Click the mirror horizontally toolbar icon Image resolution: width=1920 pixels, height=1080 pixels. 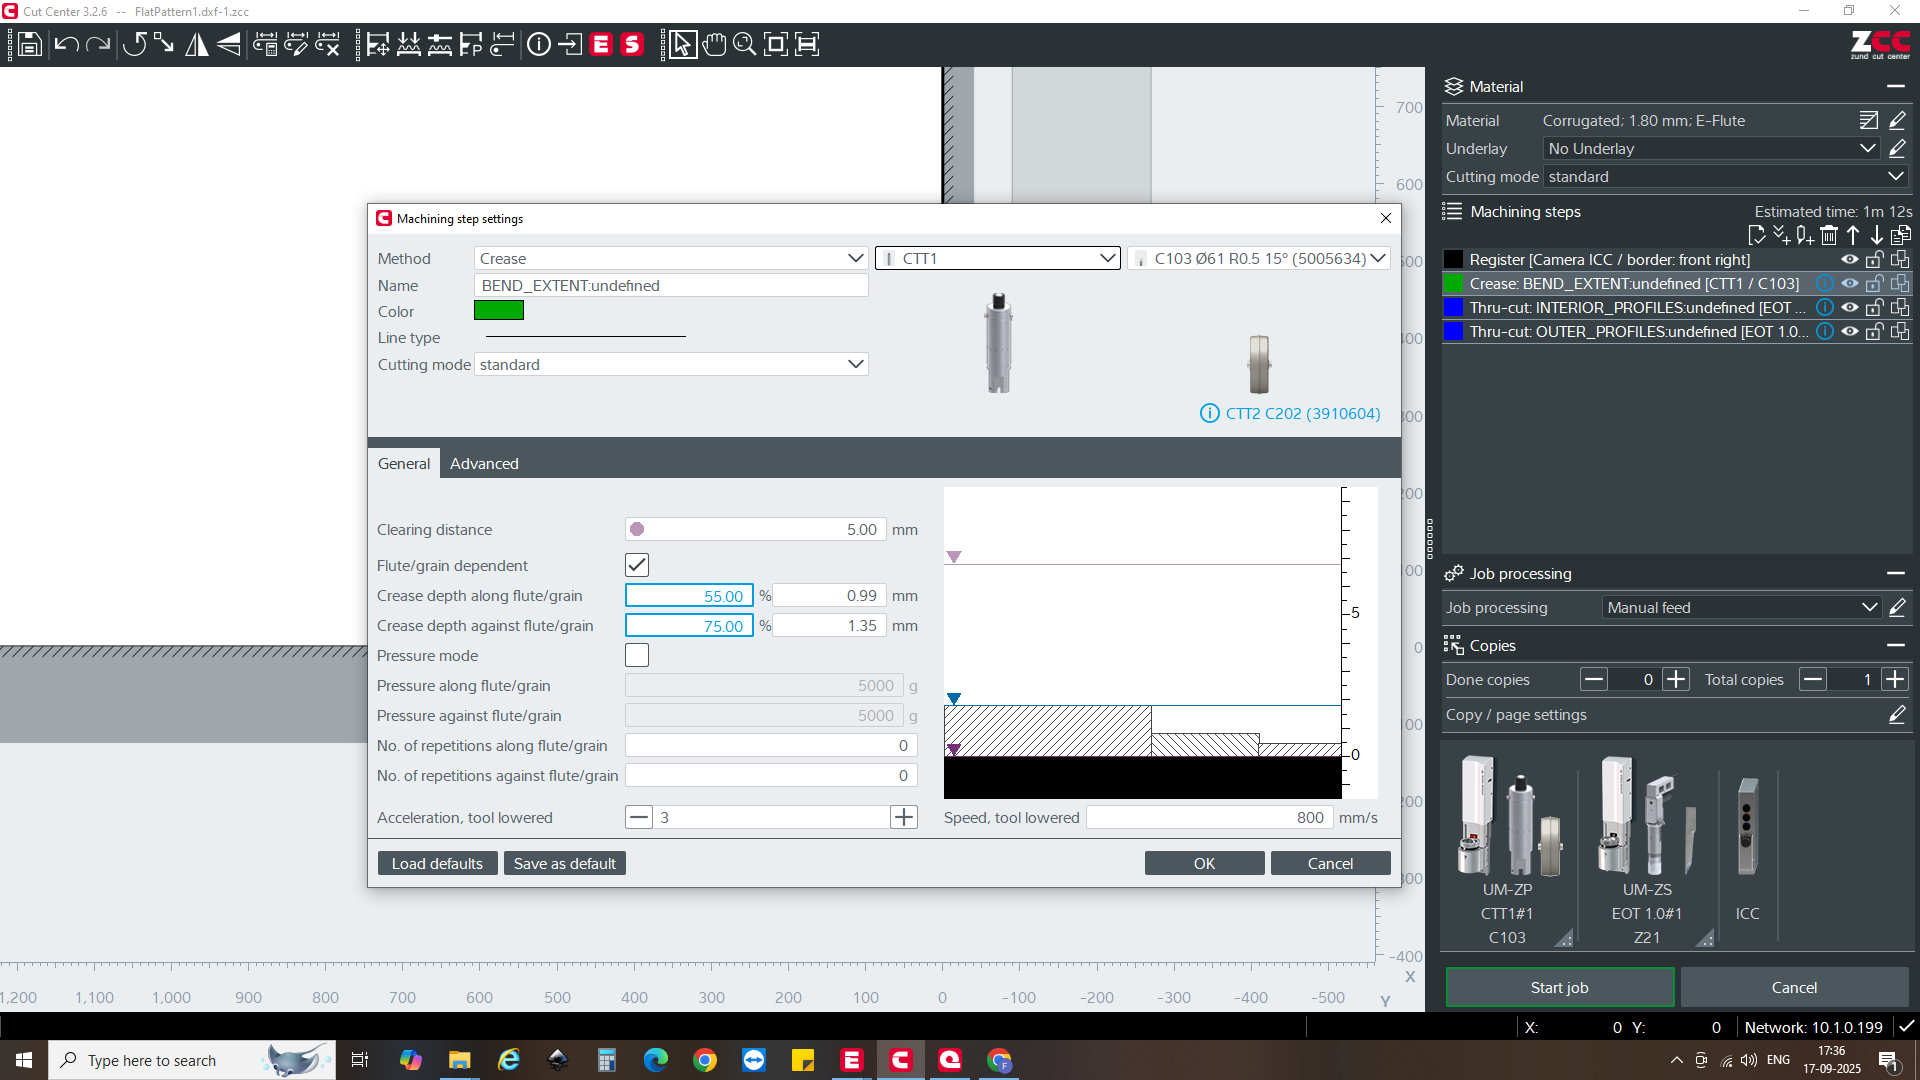pos(197,45)
